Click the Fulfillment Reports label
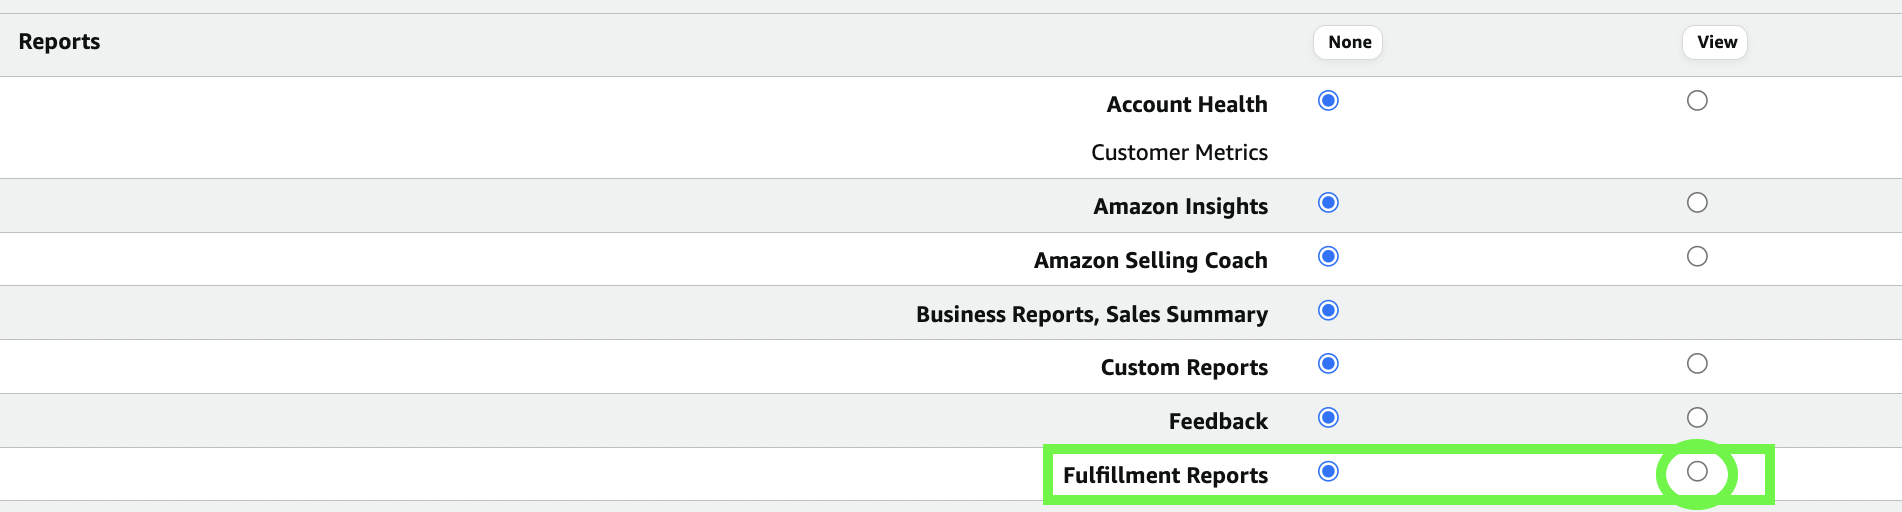Image resolution: width=1902 pixels, height=512 pixels. pos(1165,476)
